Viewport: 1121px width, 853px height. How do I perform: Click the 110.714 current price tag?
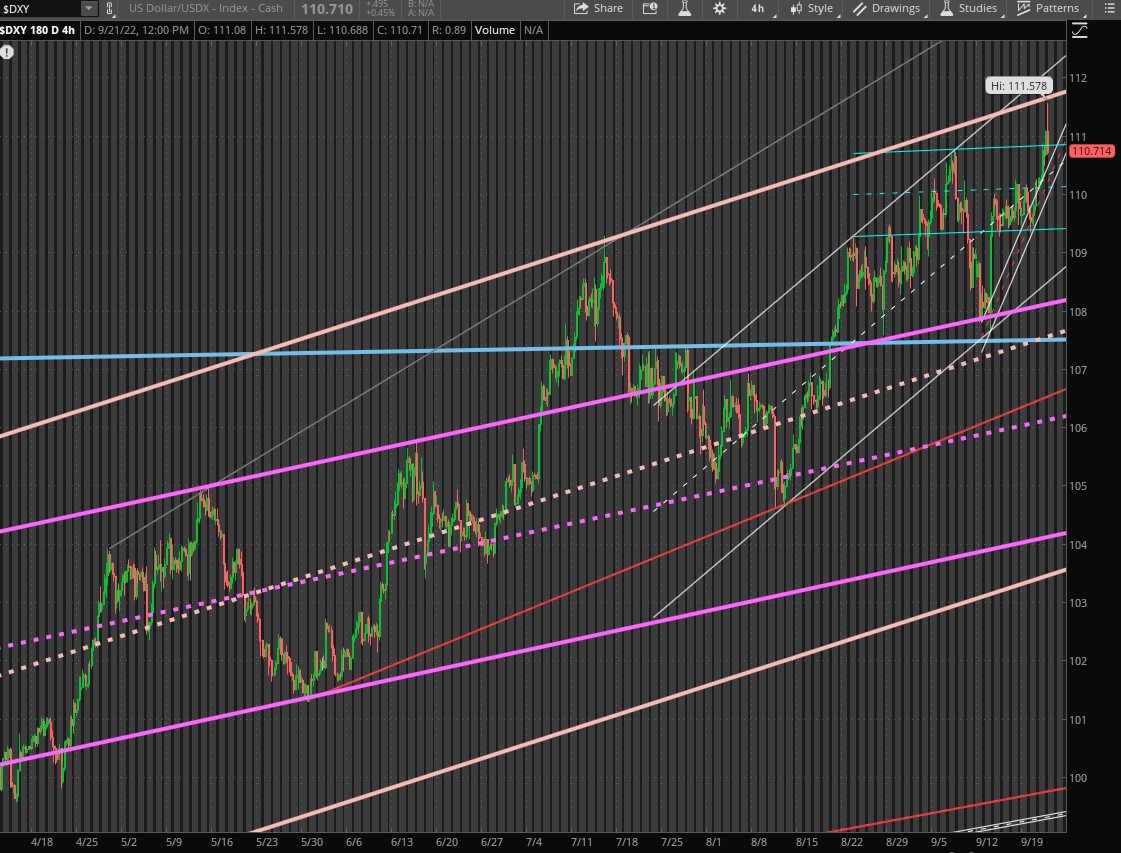[x=1092, y=151]
